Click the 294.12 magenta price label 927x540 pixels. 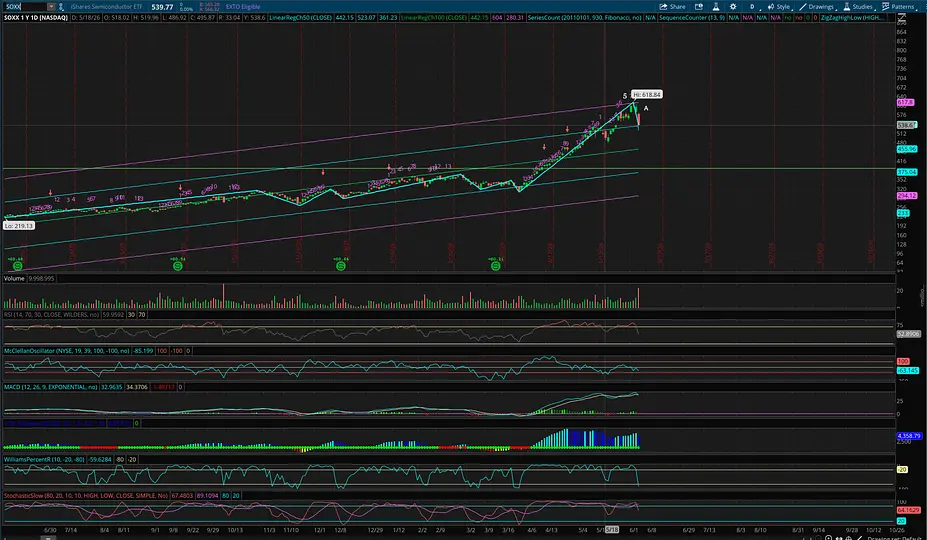pyautogui.click(x=907, y=195)
